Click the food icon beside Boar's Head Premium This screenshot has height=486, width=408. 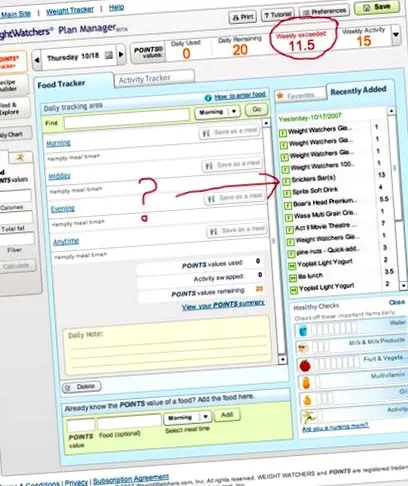point(288,205)
